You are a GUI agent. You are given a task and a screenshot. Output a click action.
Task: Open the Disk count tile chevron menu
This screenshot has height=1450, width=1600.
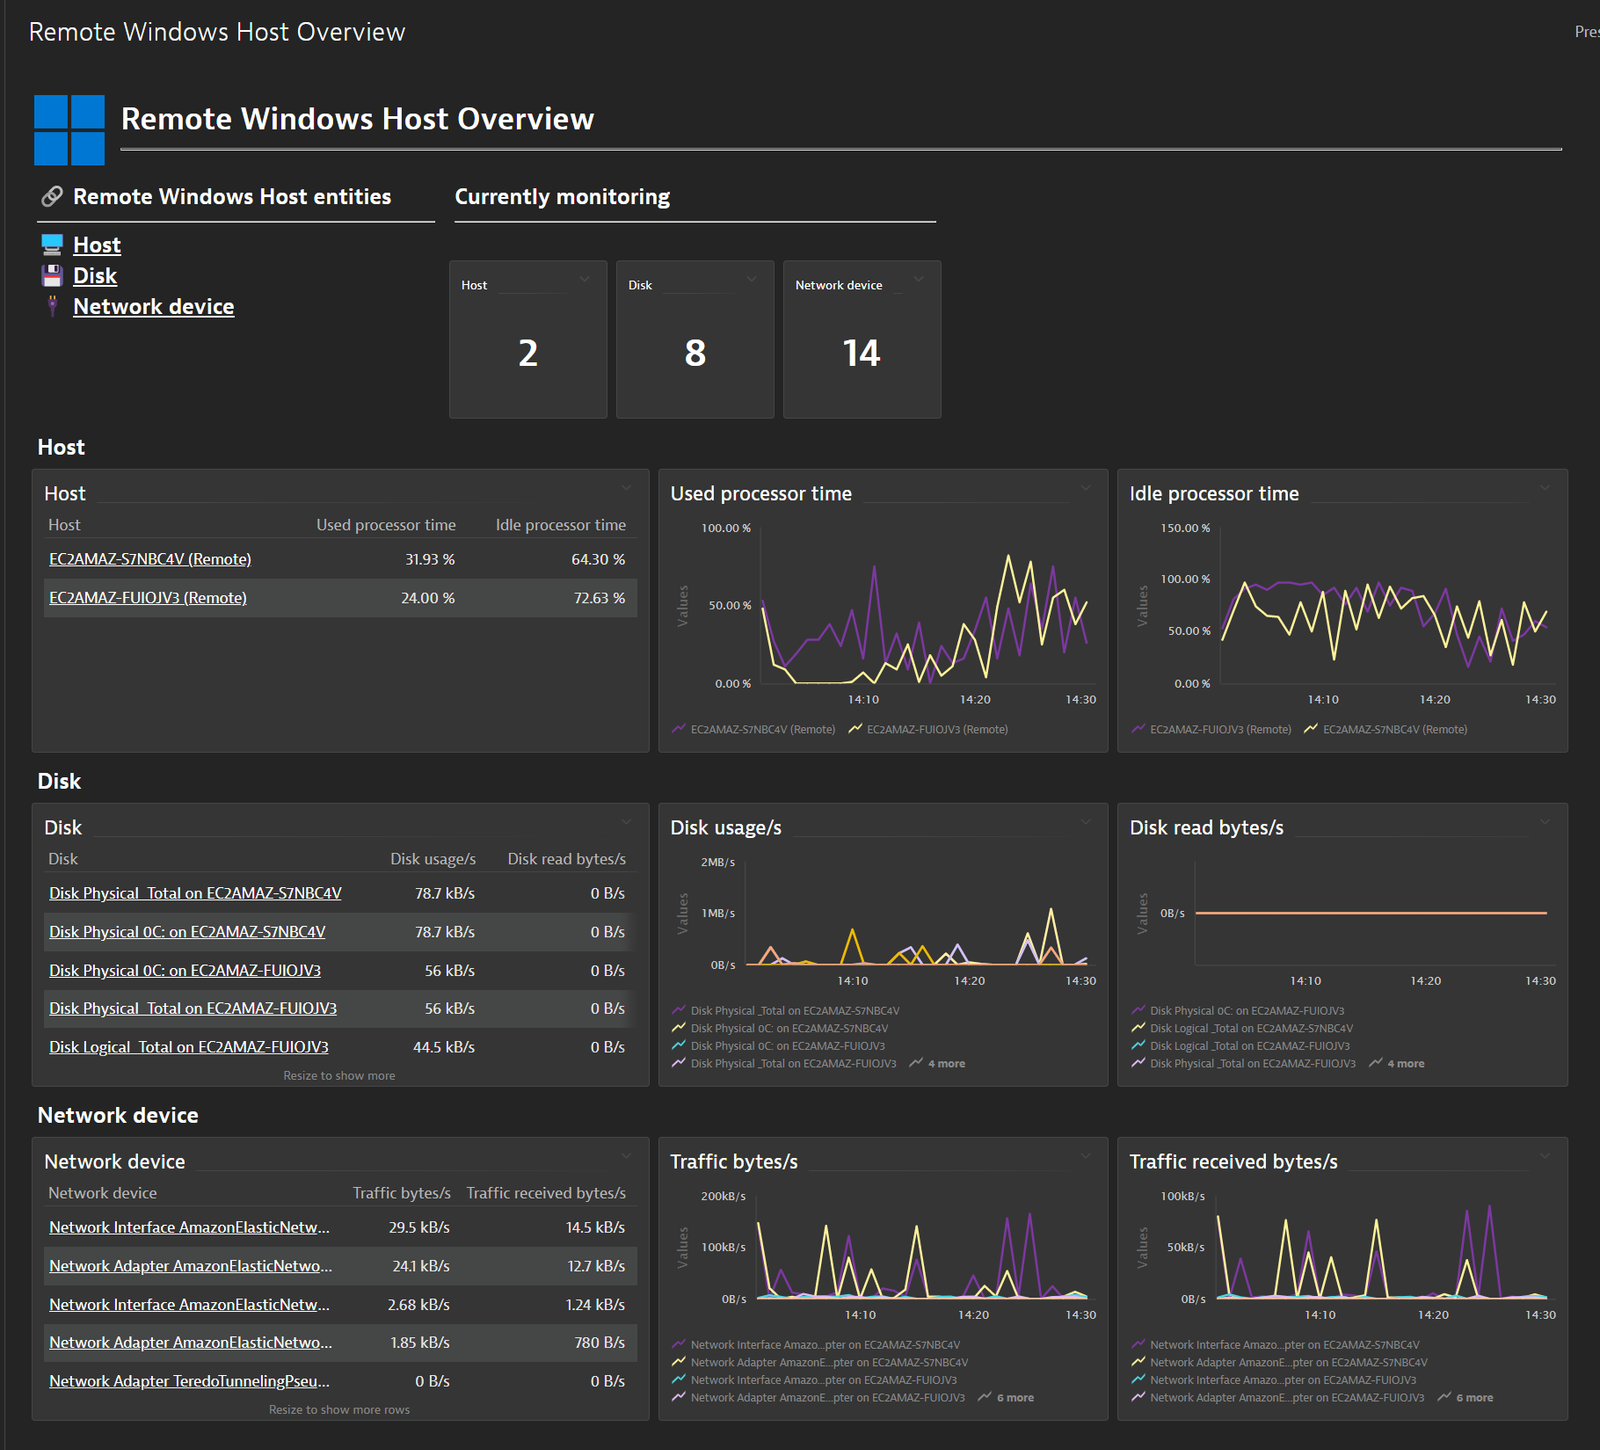[x=751, y=279]
